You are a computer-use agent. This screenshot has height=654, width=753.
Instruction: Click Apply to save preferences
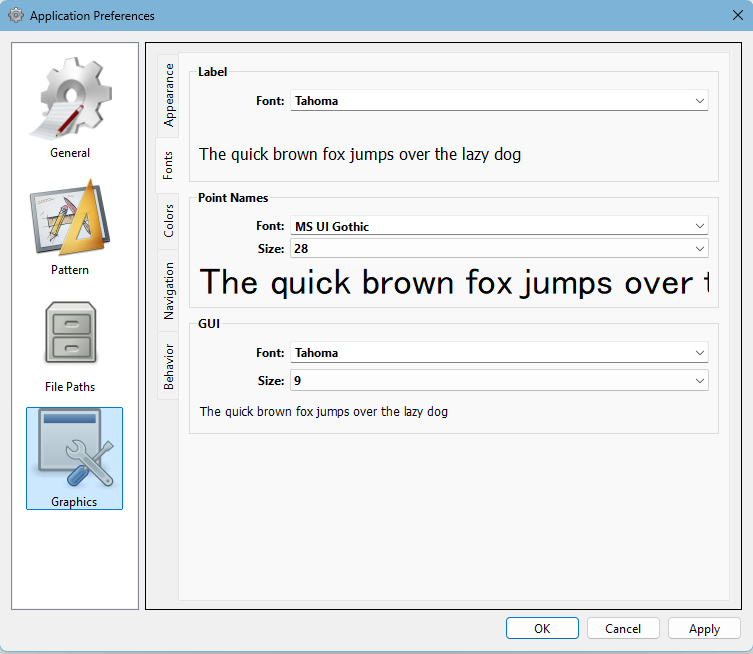coord(704,628)
